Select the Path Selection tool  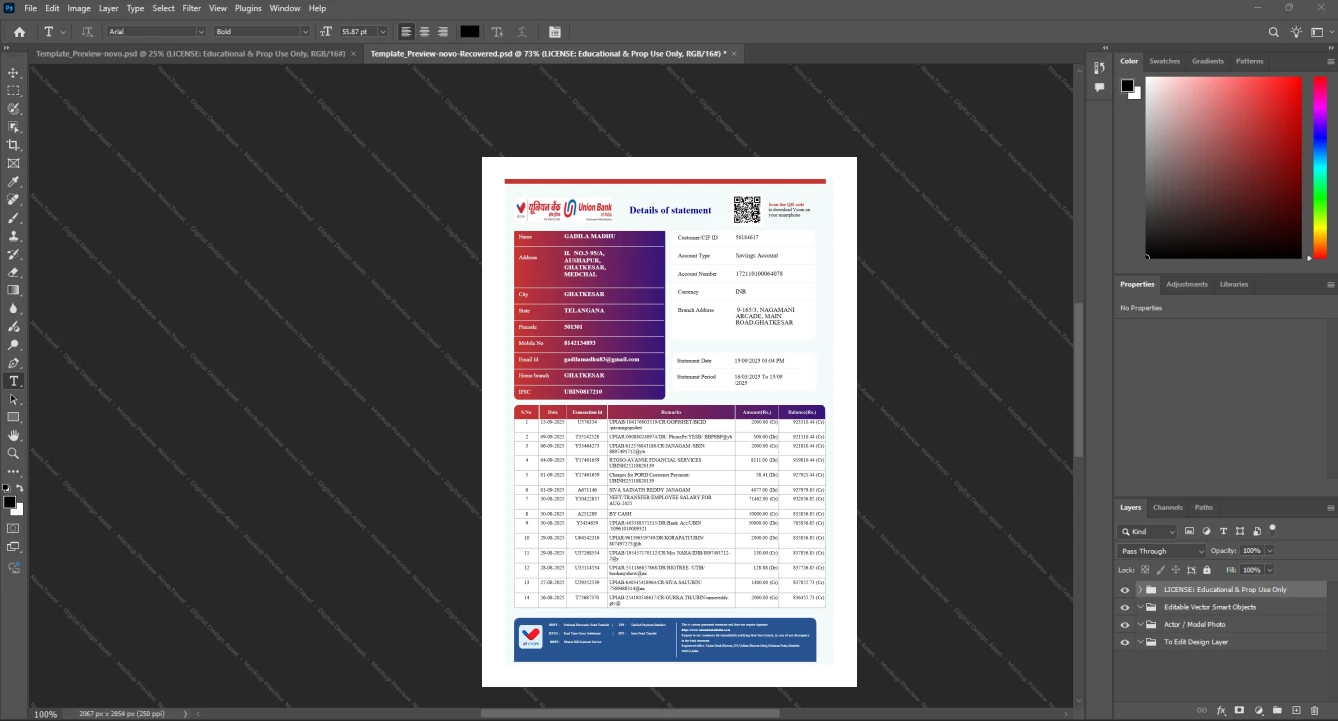[14, 399]
